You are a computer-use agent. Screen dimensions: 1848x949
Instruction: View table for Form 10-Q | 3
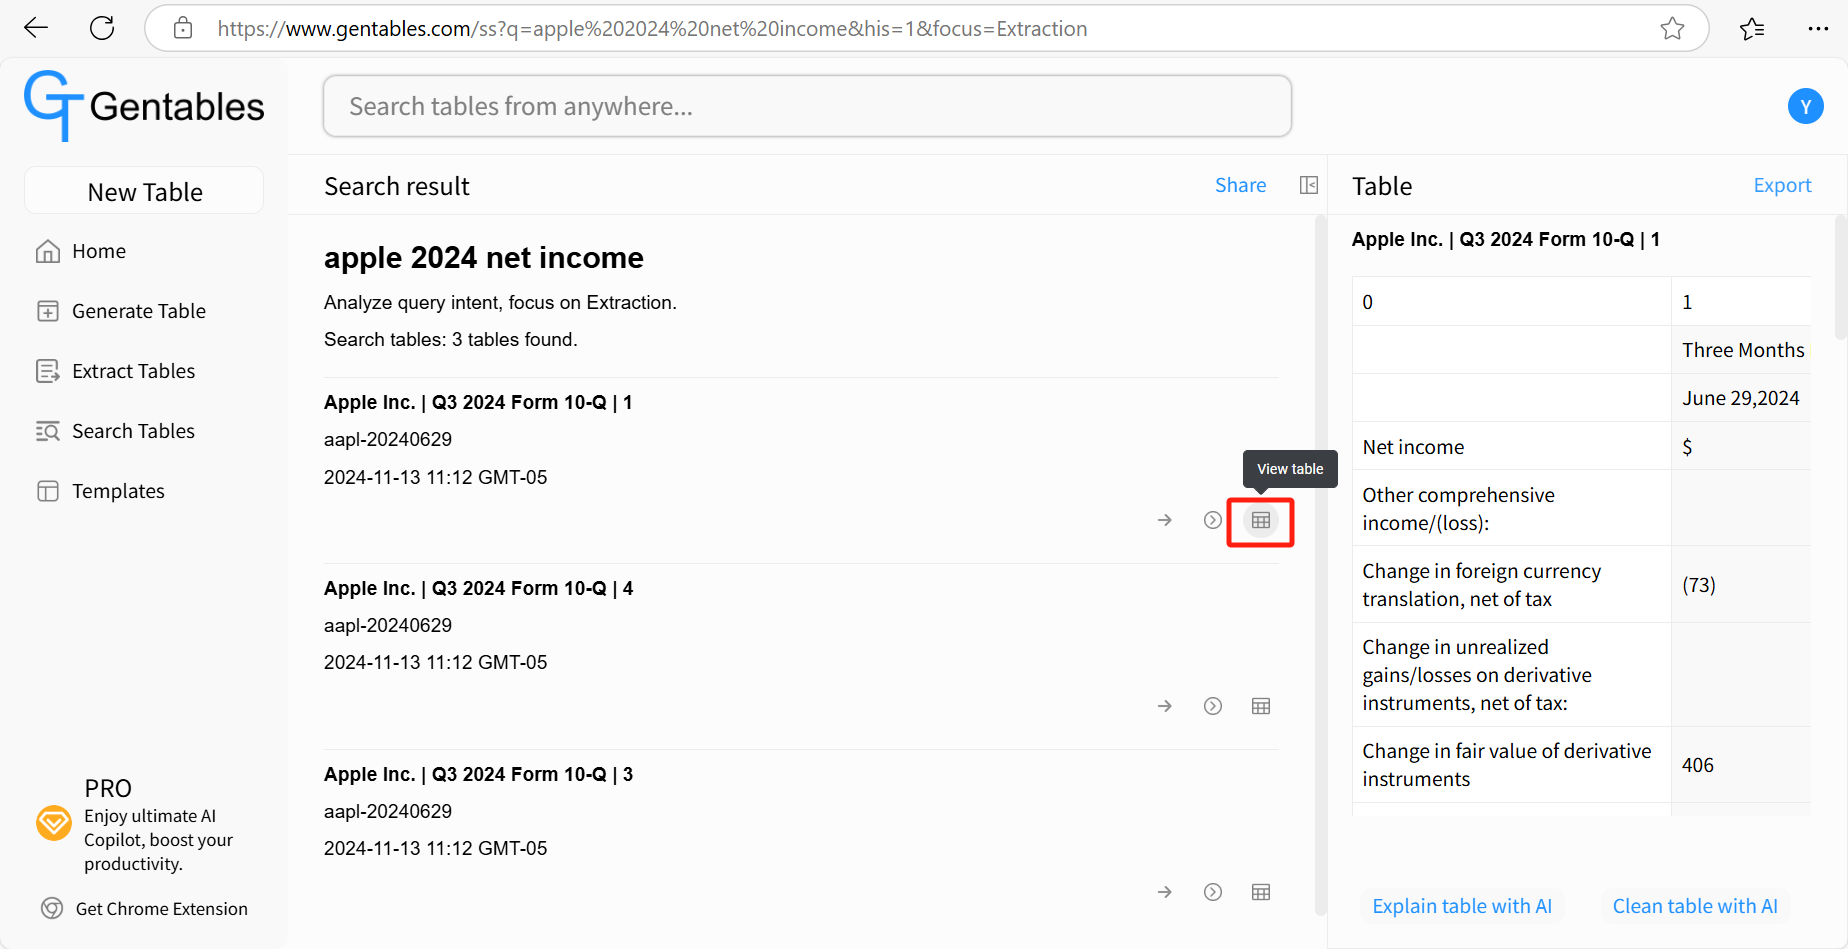click(1261, 892)
